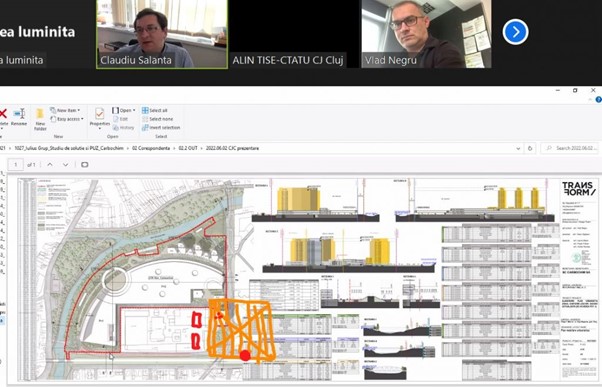This screenshot has height=387, width=602.
Task: Click Invert selection option
Action: (x=161, y=127)
